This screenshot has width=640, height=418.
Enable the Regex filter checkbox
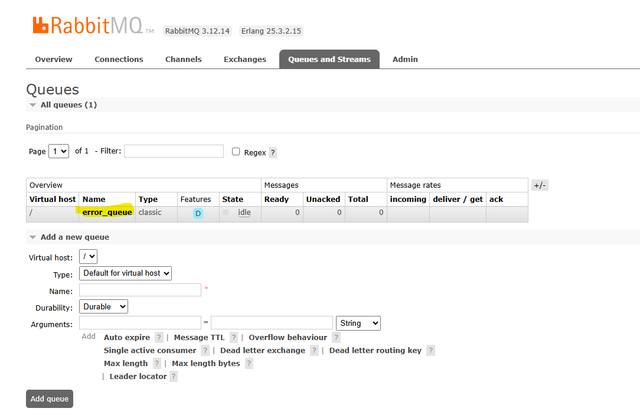click(x=236, y=152)
